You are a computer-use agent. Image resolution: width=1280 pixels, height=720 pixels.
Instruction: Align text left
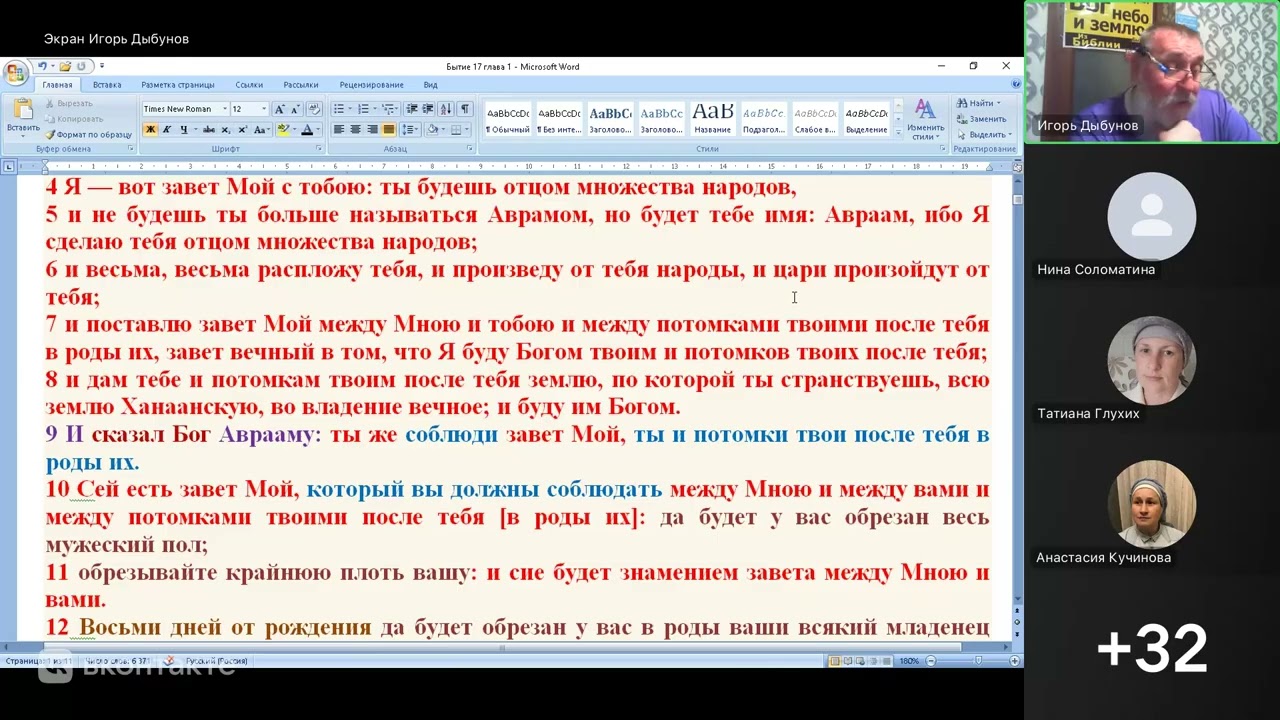click(338, 130)
